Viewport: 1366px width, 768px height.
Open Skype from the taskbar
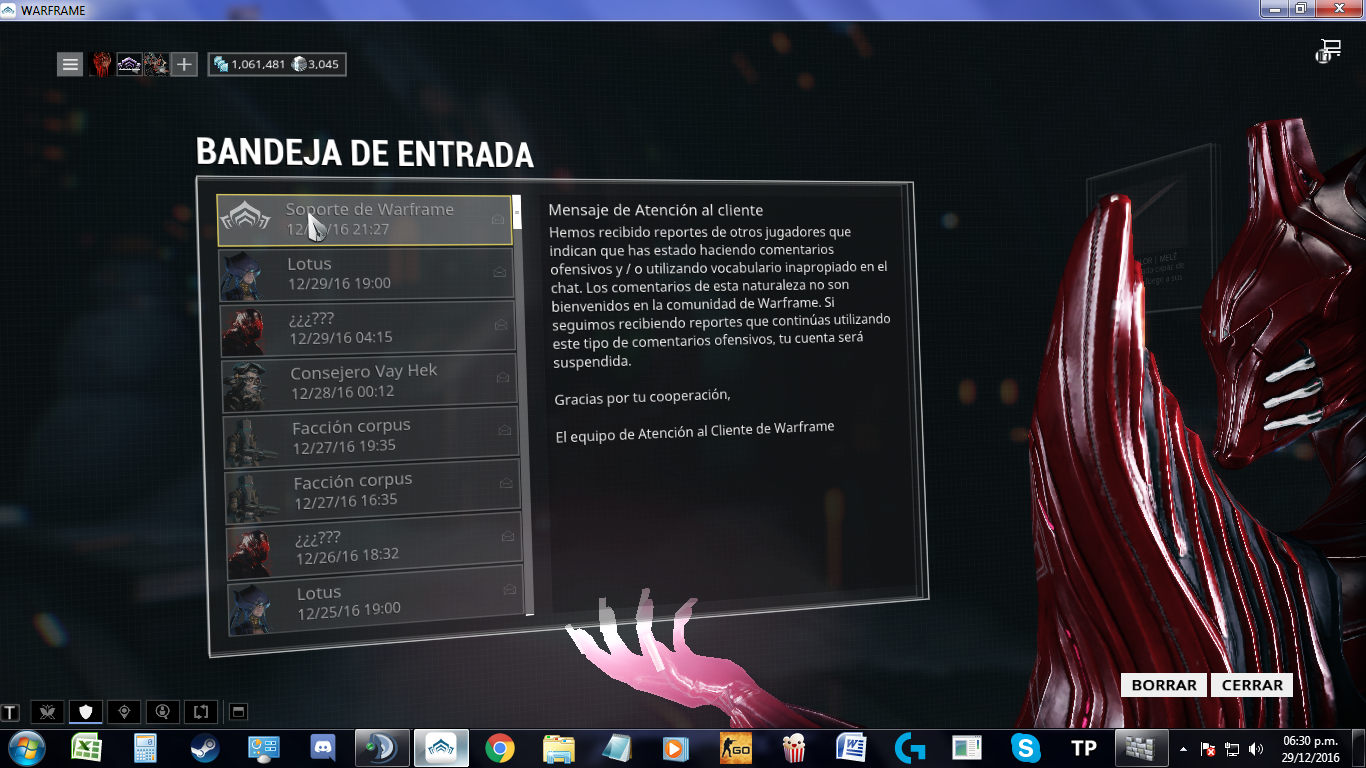(1025, 748)
